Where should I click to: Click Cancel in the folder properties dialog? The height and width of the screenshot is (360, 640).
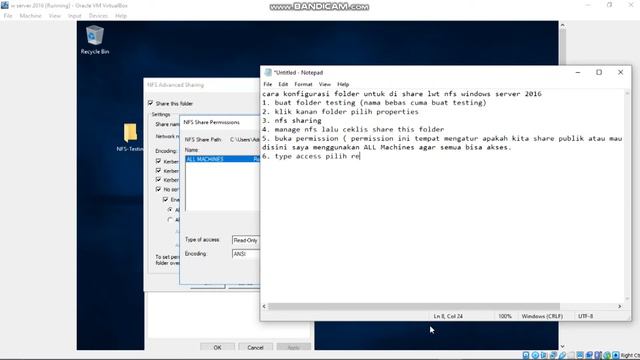click(x=256, y=347)
